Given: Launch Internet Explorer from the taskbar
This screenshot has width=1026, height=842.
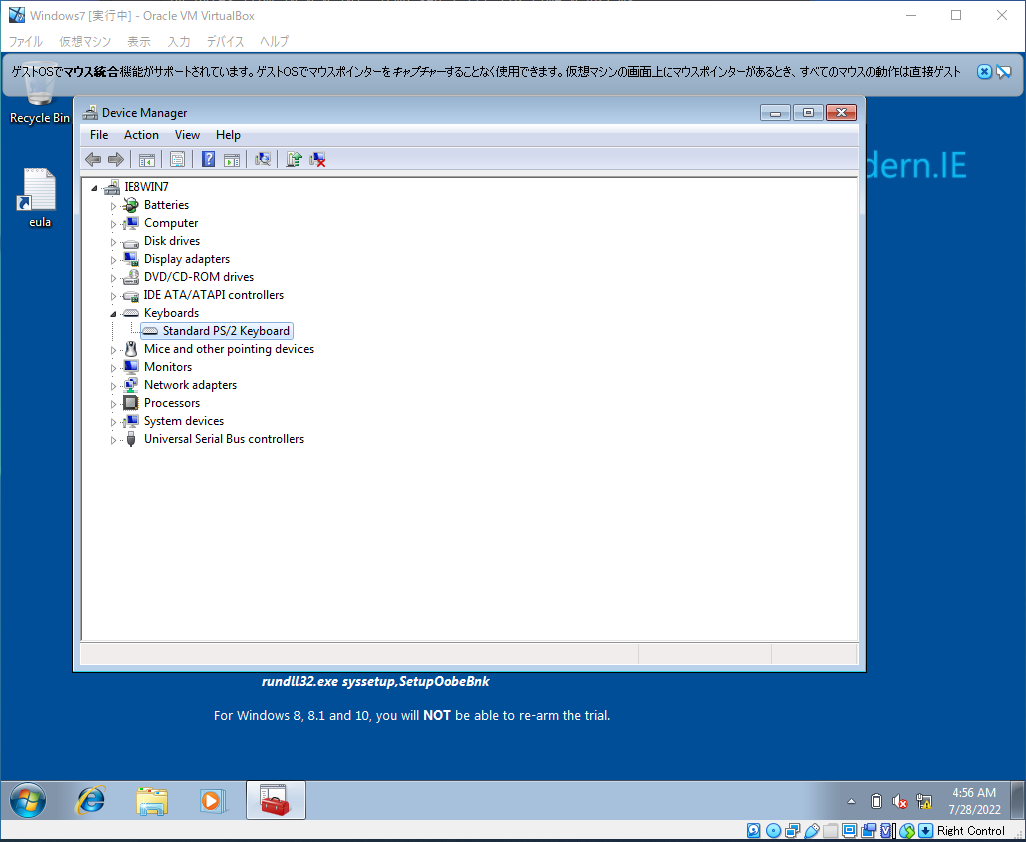Looking at the screenshot, I should [x=90, y=800].
